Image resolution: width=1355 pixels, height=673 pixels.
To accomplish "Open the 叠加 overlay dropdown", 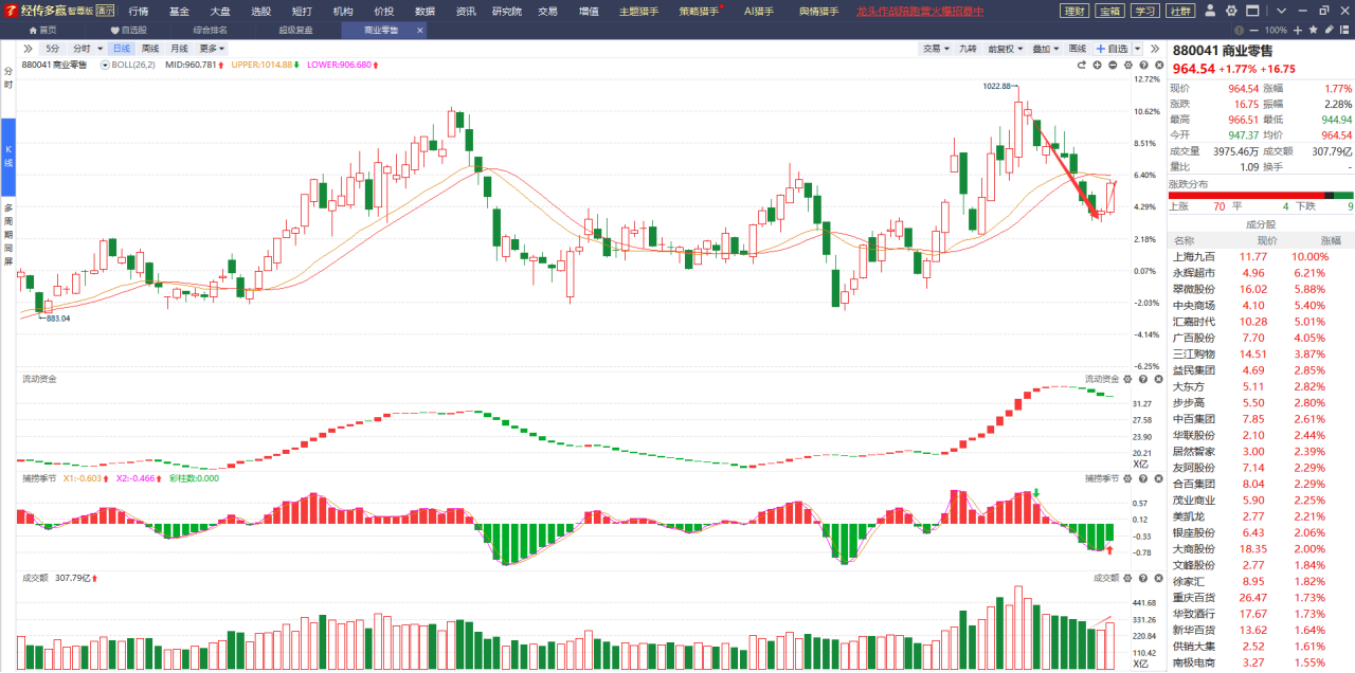I will [1045, 48].
